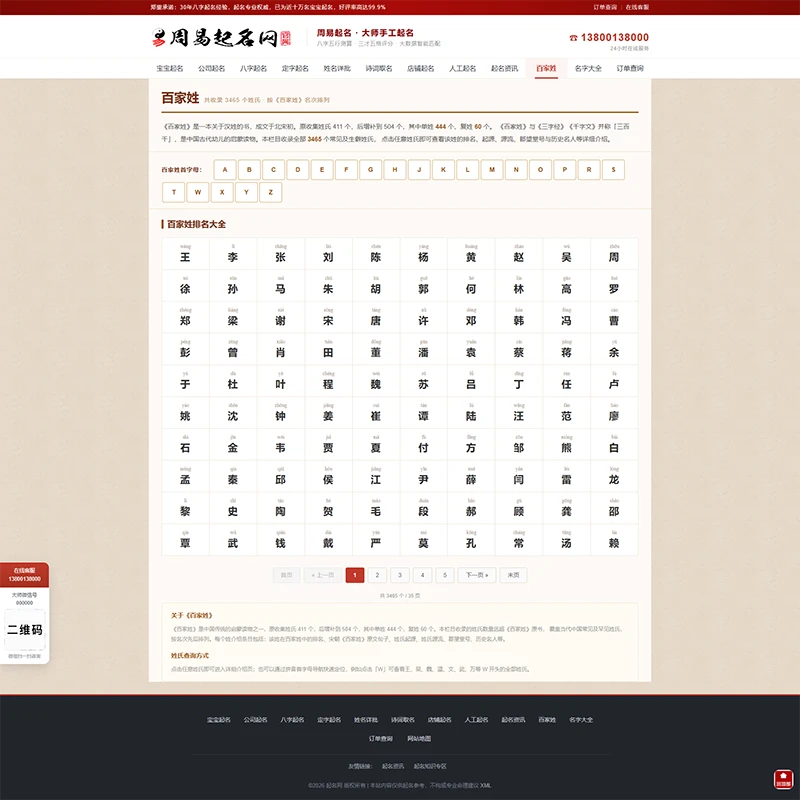This screenshot has height=800, width=800.
Task: Filter surnames by letter X
Action: pos(222,192)
